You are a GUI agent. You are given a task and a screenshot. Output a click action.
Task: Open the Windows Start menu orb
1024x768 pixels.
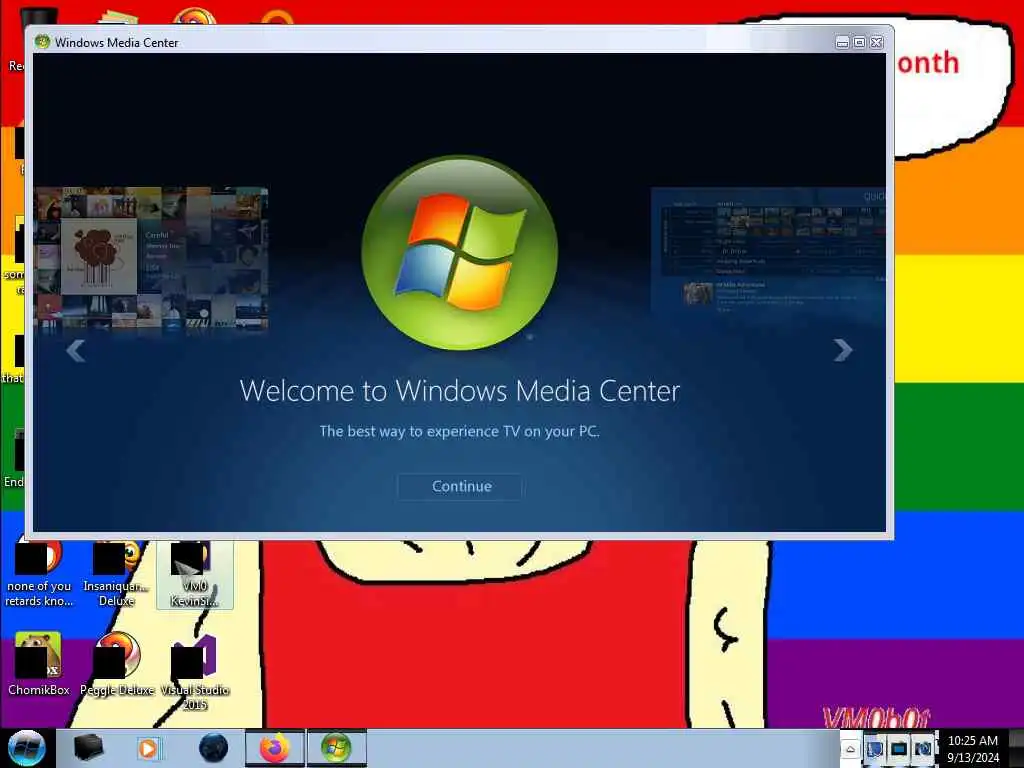pyautogui.click(x=26, y=748)
